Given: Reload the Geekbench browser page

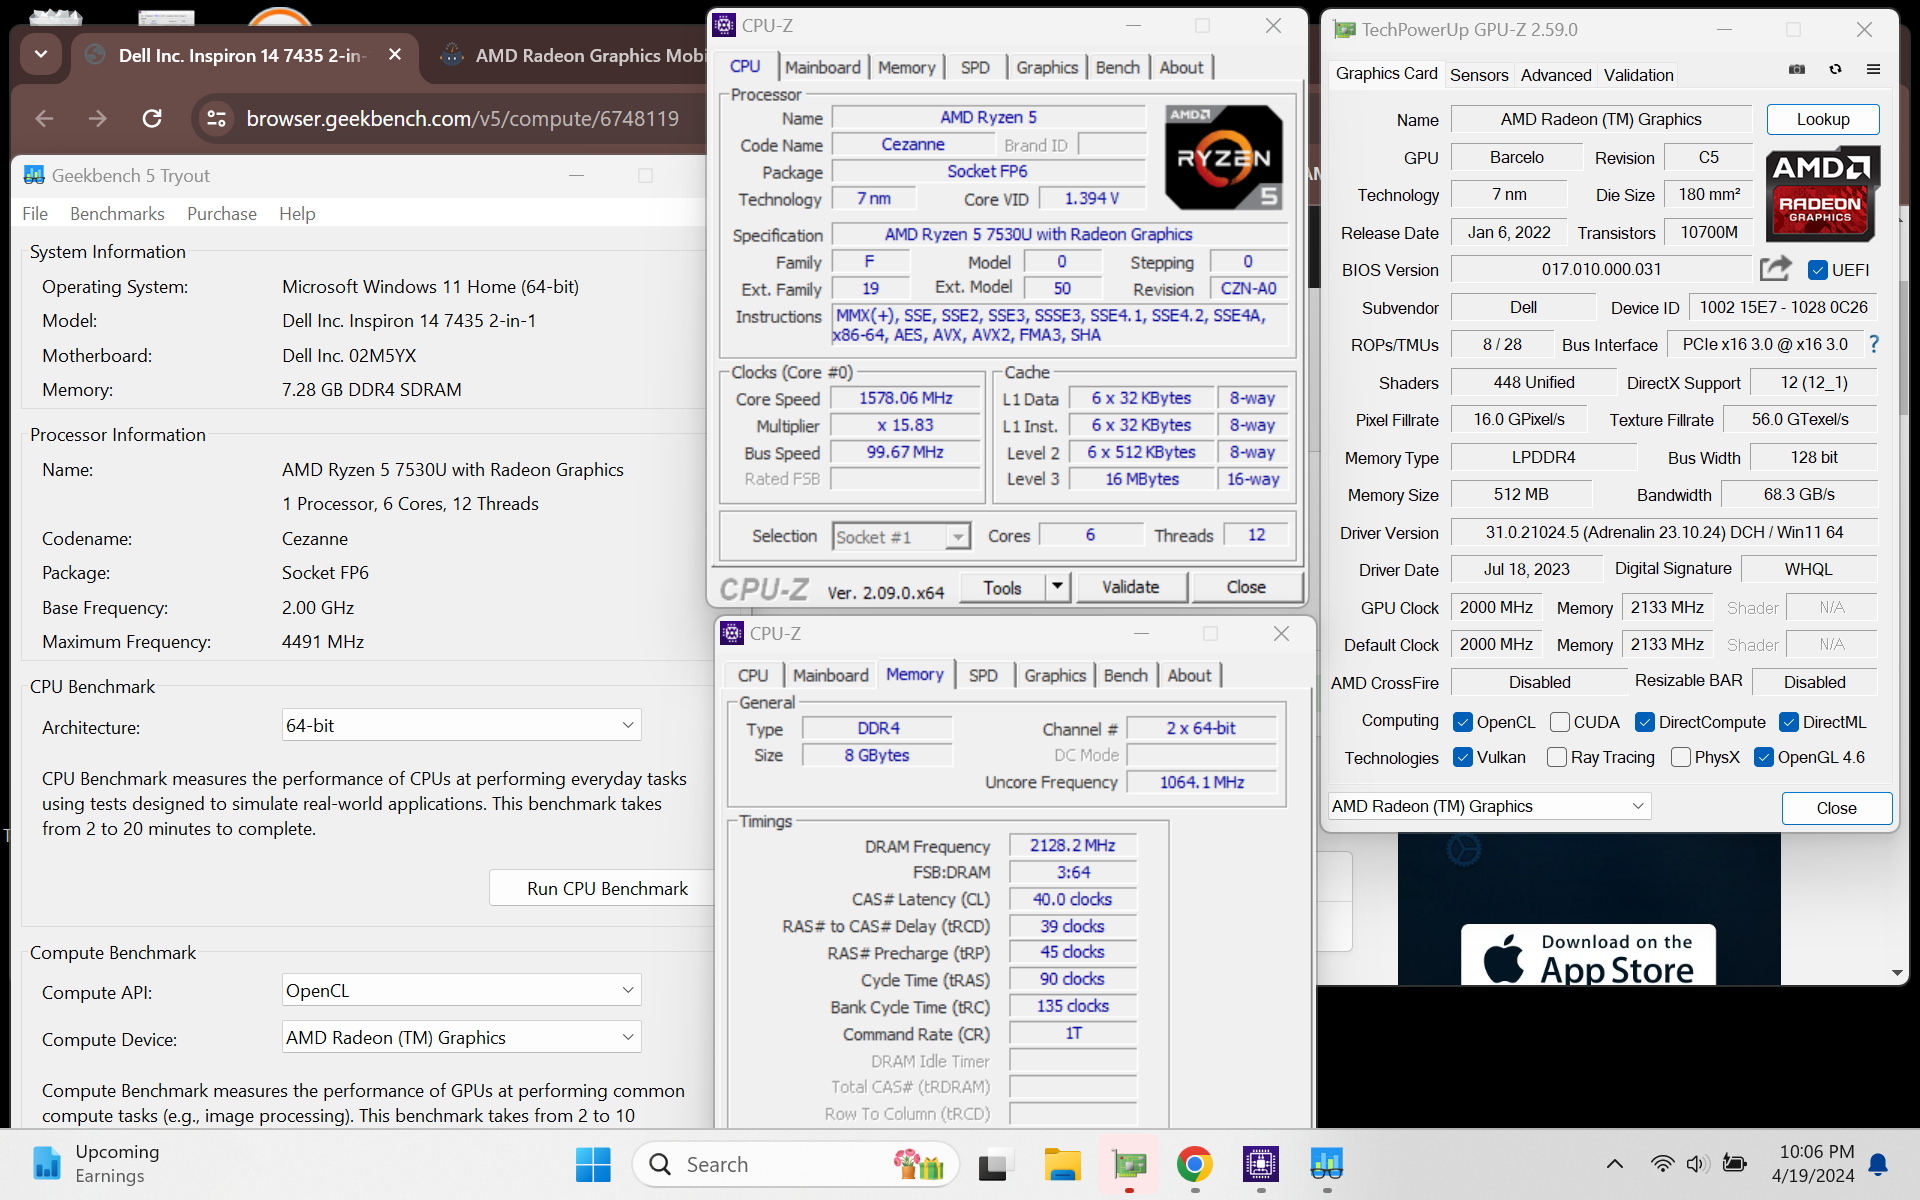Looking at the screenshot, I should click(152, 119).
